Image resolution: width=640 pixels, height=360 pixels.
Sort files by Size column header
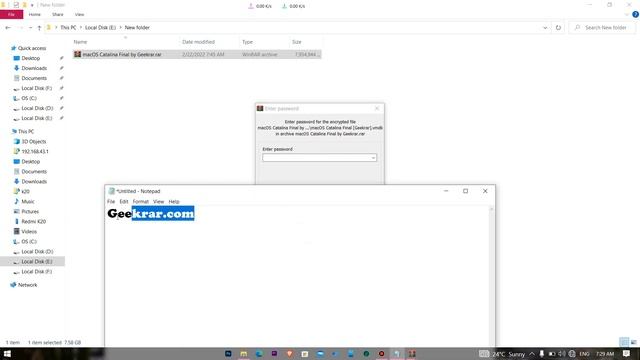[x=297, y=42]
